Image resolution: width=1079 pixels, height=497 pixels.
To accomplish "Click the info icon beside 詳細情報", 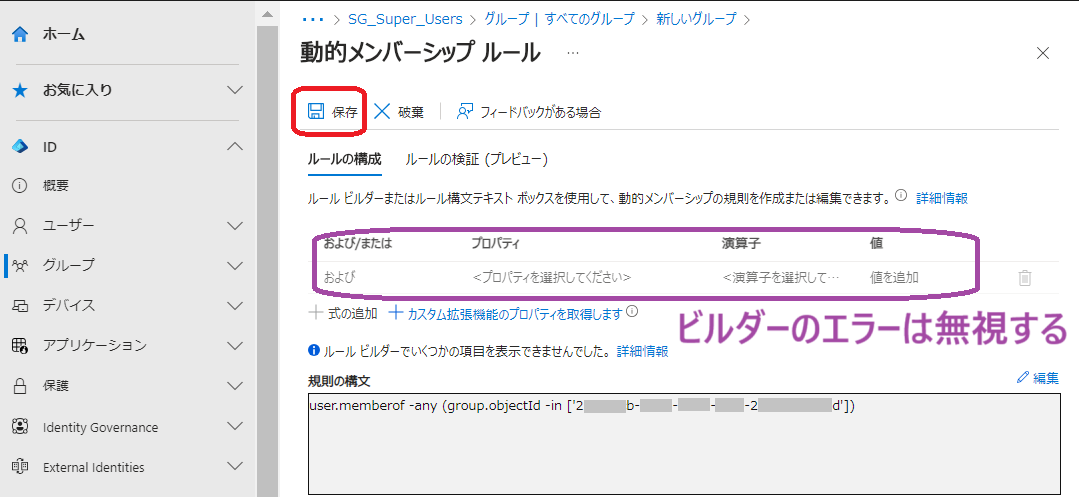I will point(901,195).
